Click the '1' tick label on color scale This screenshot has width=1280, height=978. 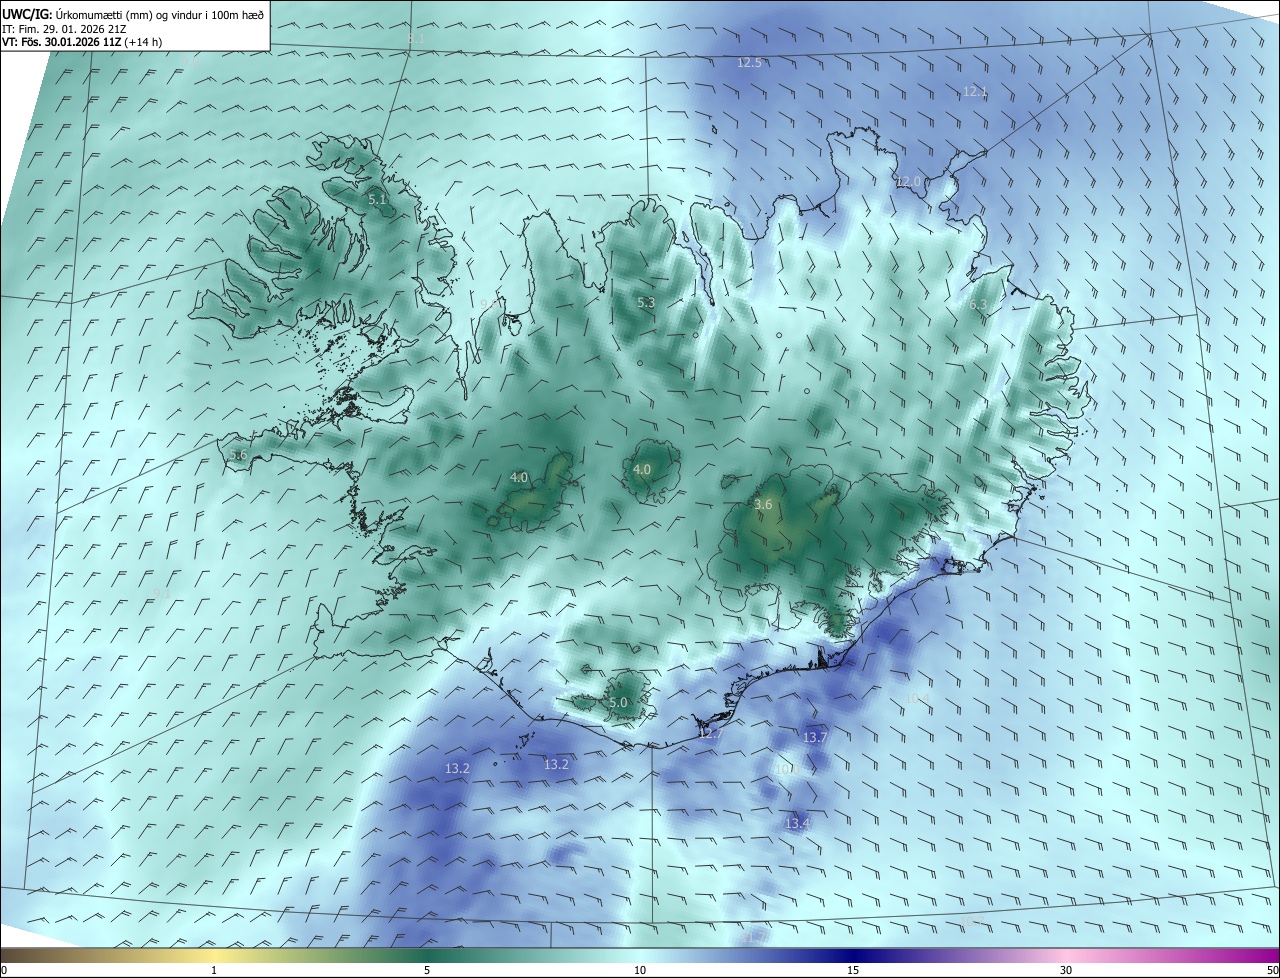click(x=214, y=971)
